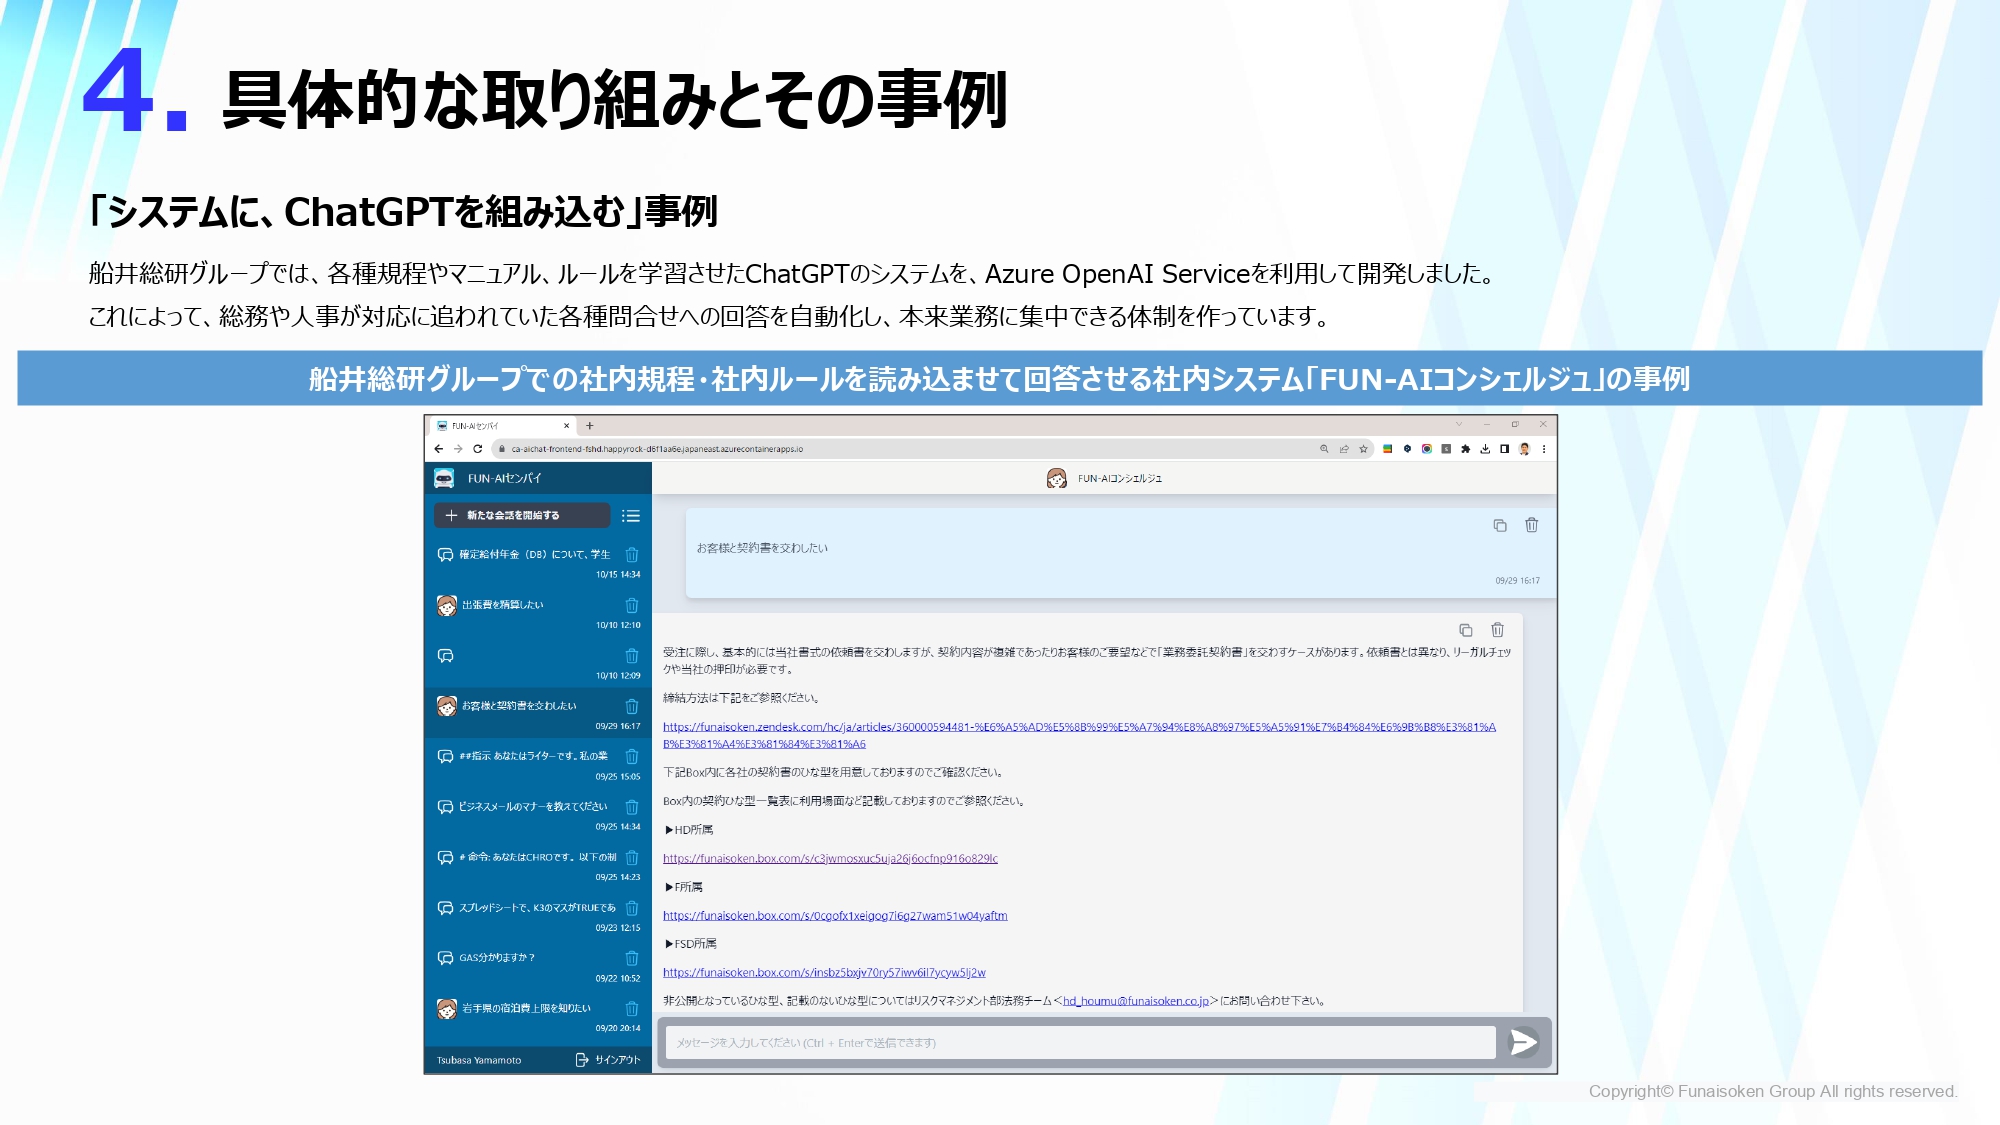
Task: Start a new conversation (新たな会話を開始する)
Action: (522, 516)
